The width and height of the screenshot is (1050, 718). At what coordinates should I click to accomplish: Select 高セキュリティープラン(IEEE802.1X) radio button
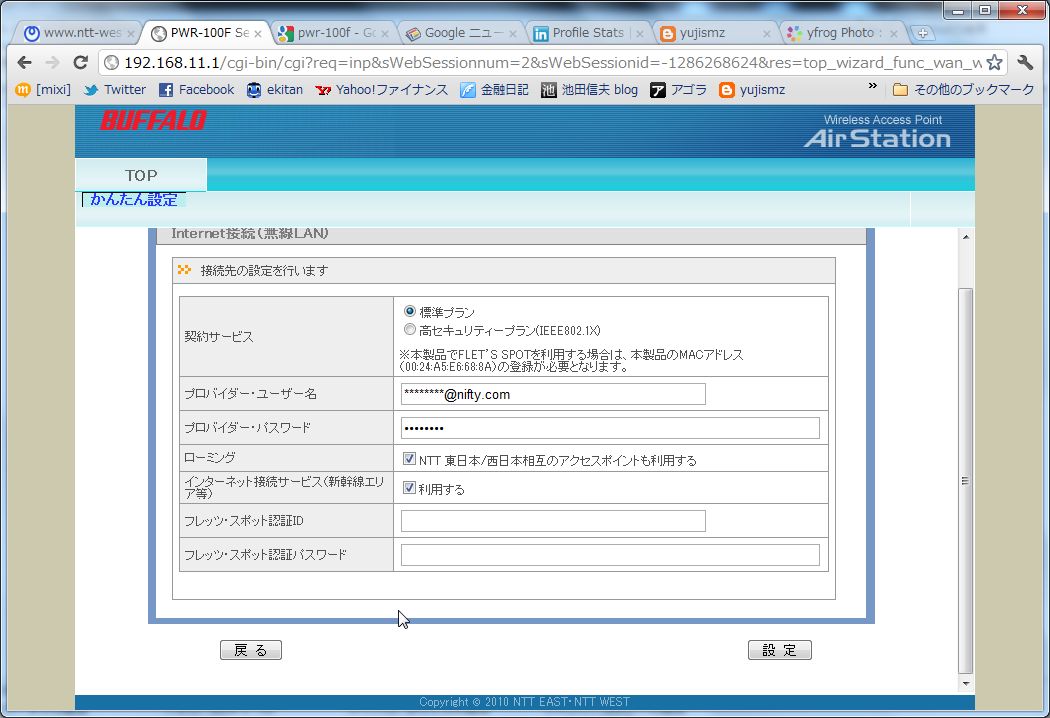pos(410,330)
